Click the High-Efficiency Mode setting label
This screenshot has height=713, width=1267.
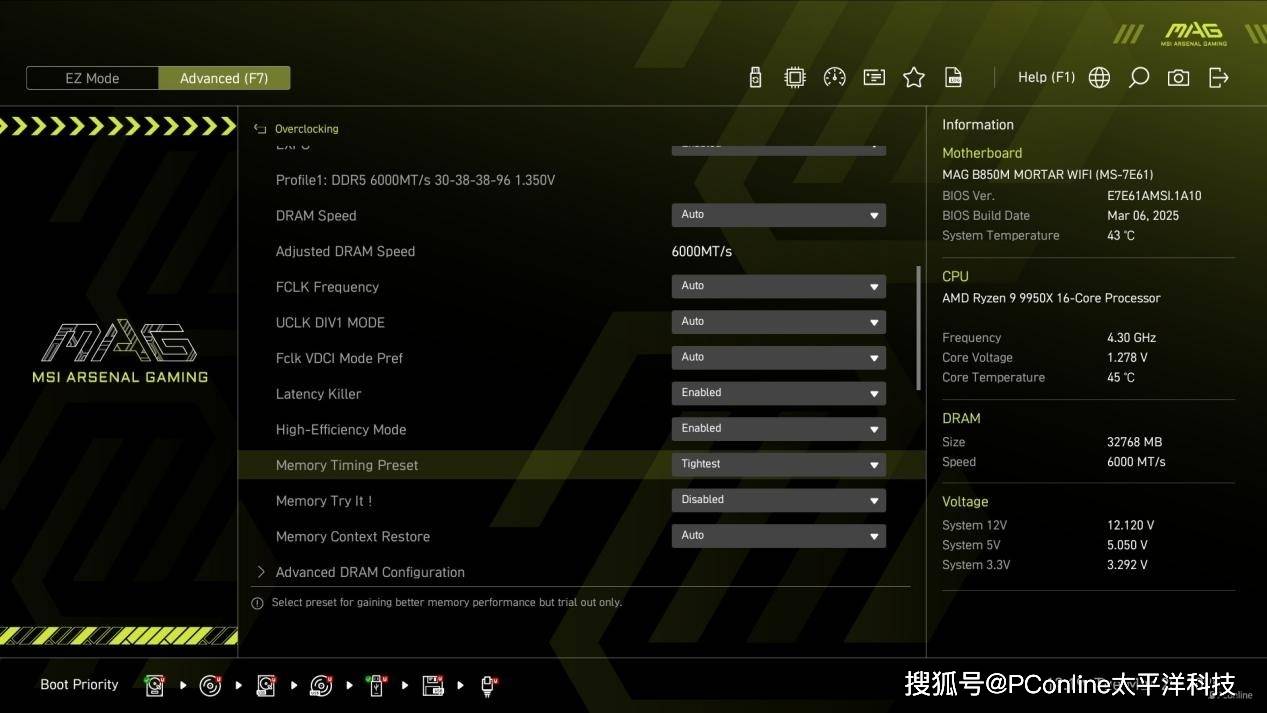[x=341, y=430]
